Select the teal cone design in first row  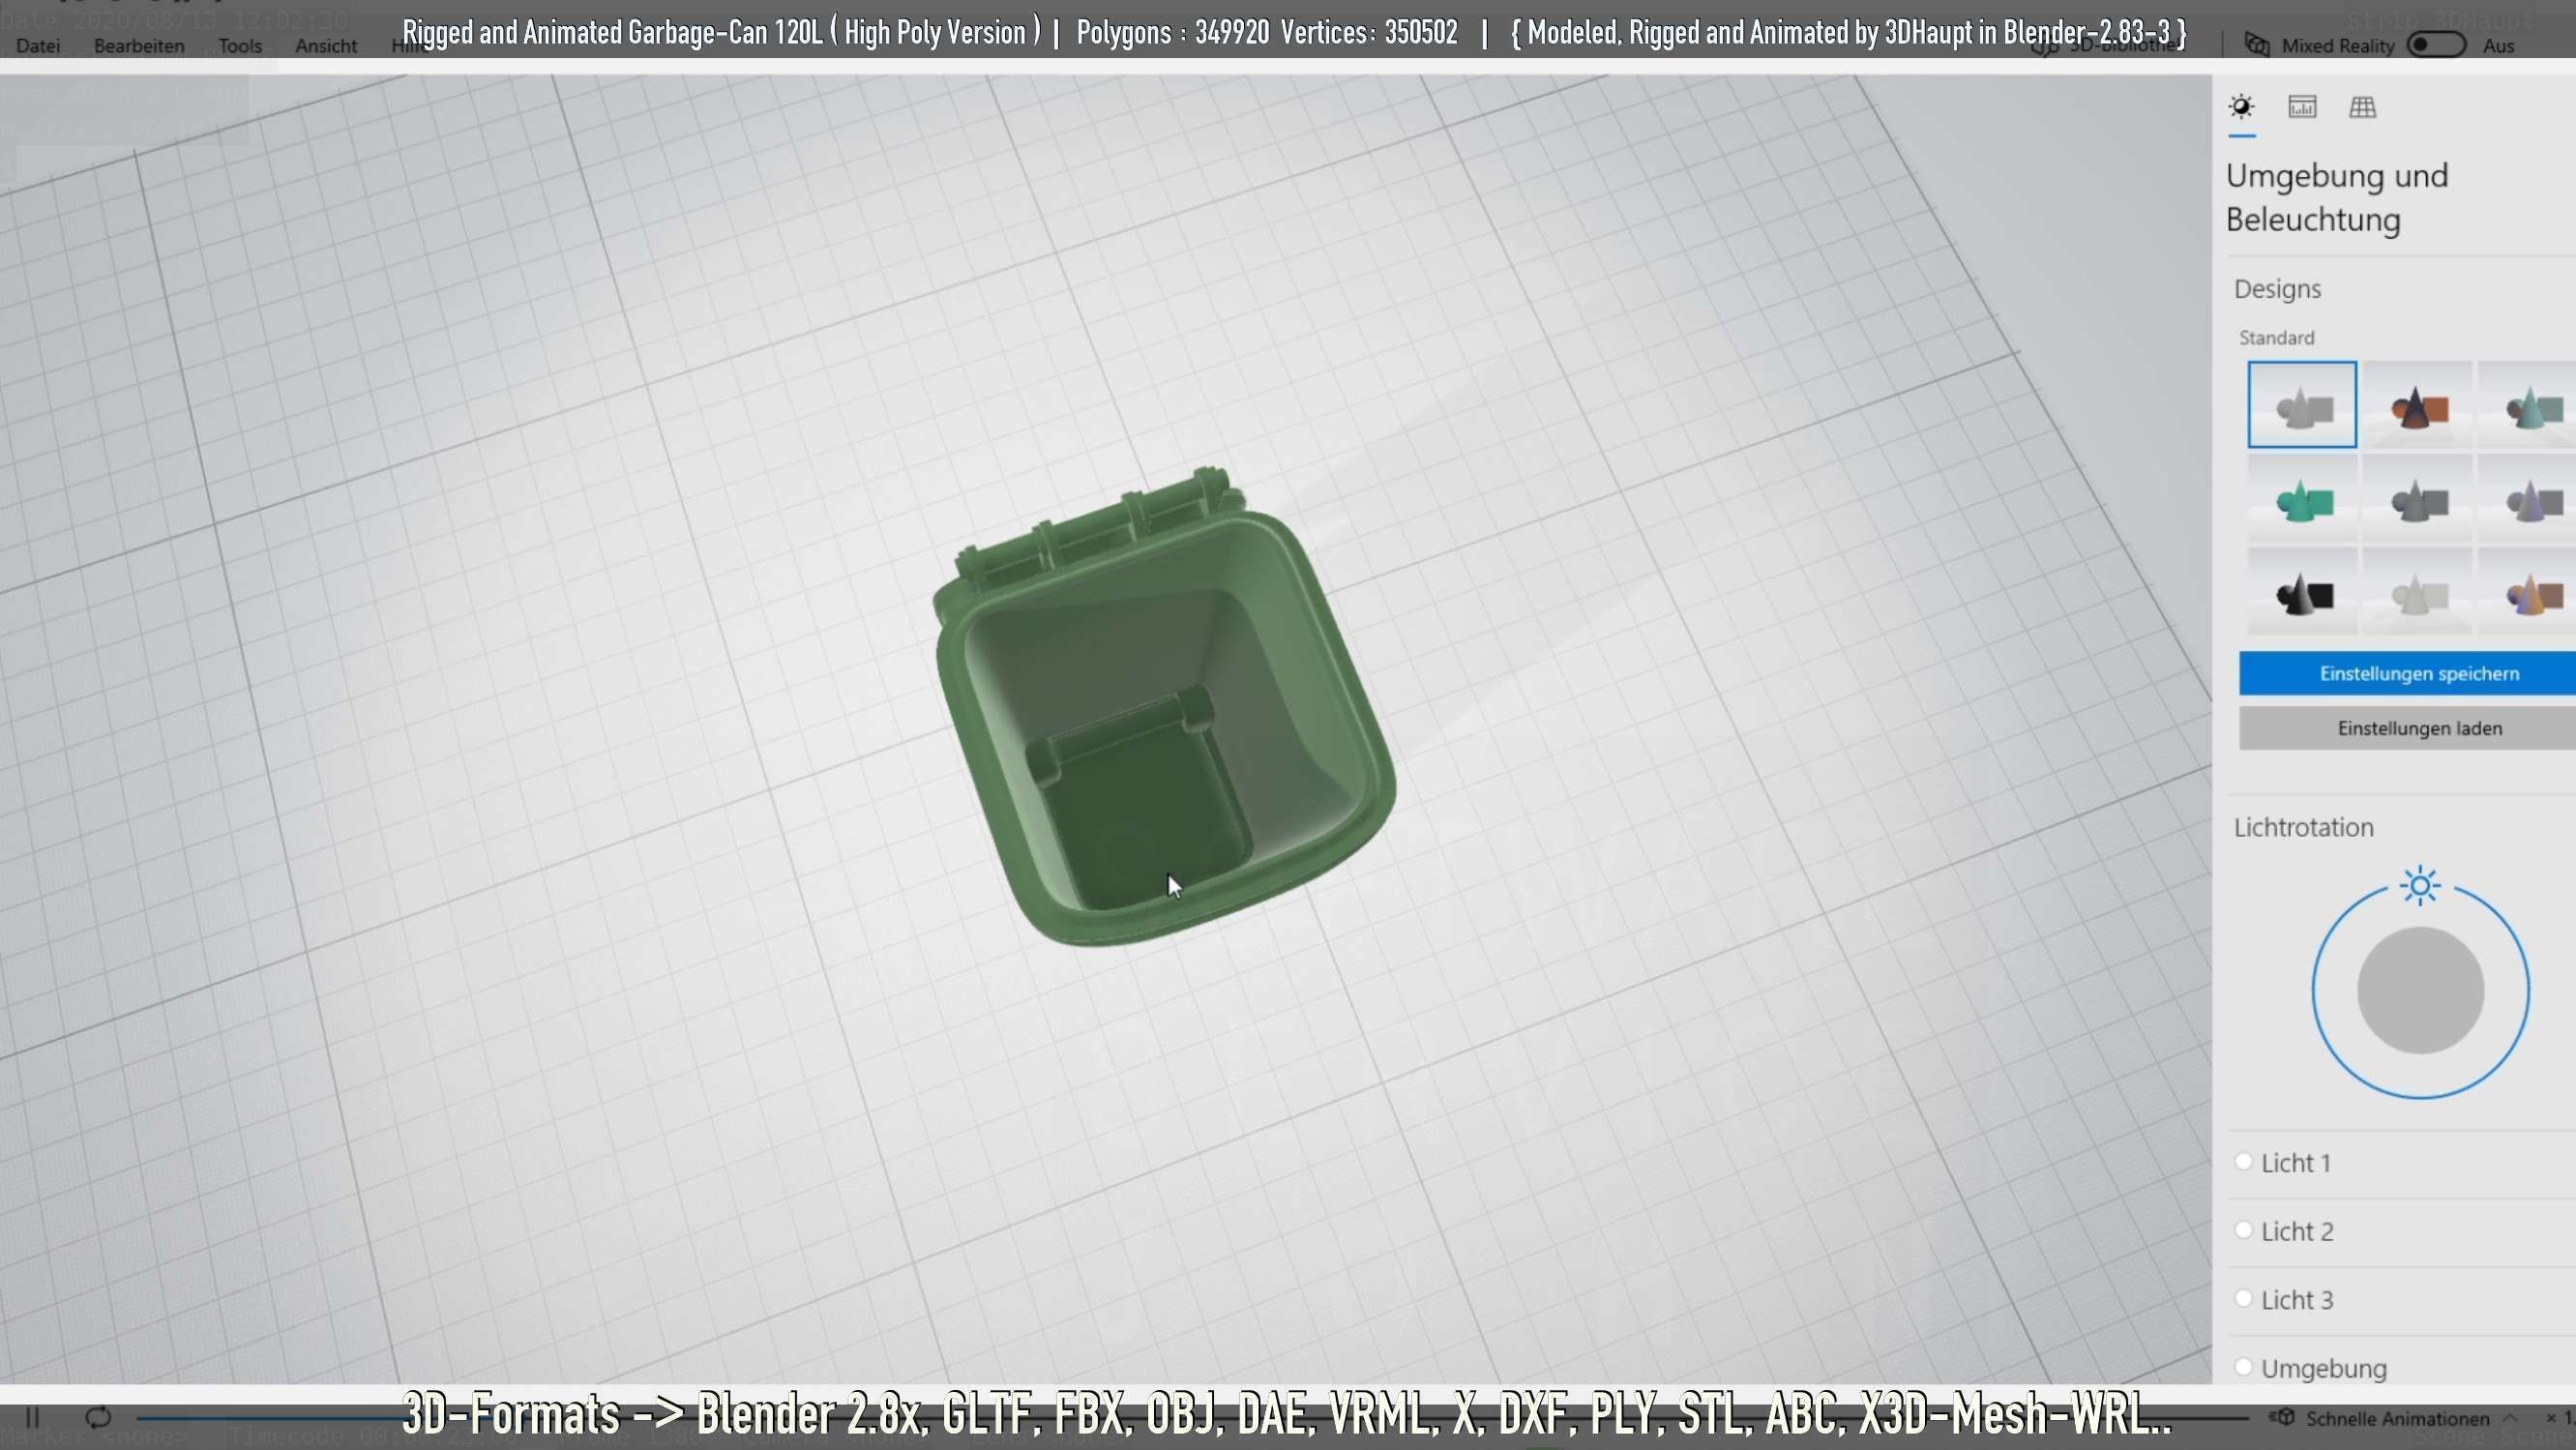(2528, 404)
